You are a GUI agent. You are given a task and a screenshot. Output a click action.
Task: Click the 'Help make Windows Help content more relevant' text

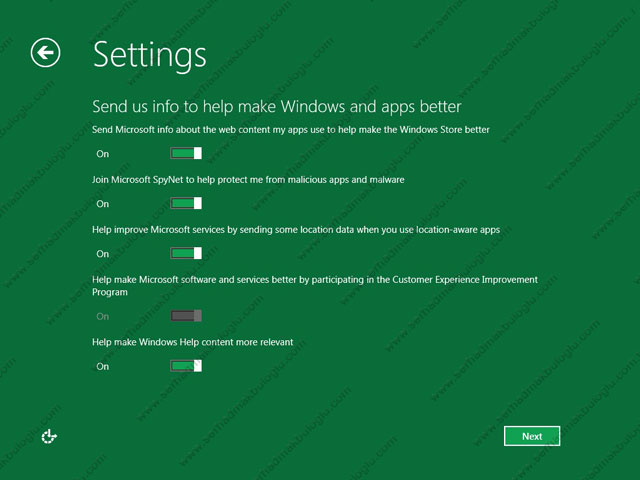tap(193, 342)
